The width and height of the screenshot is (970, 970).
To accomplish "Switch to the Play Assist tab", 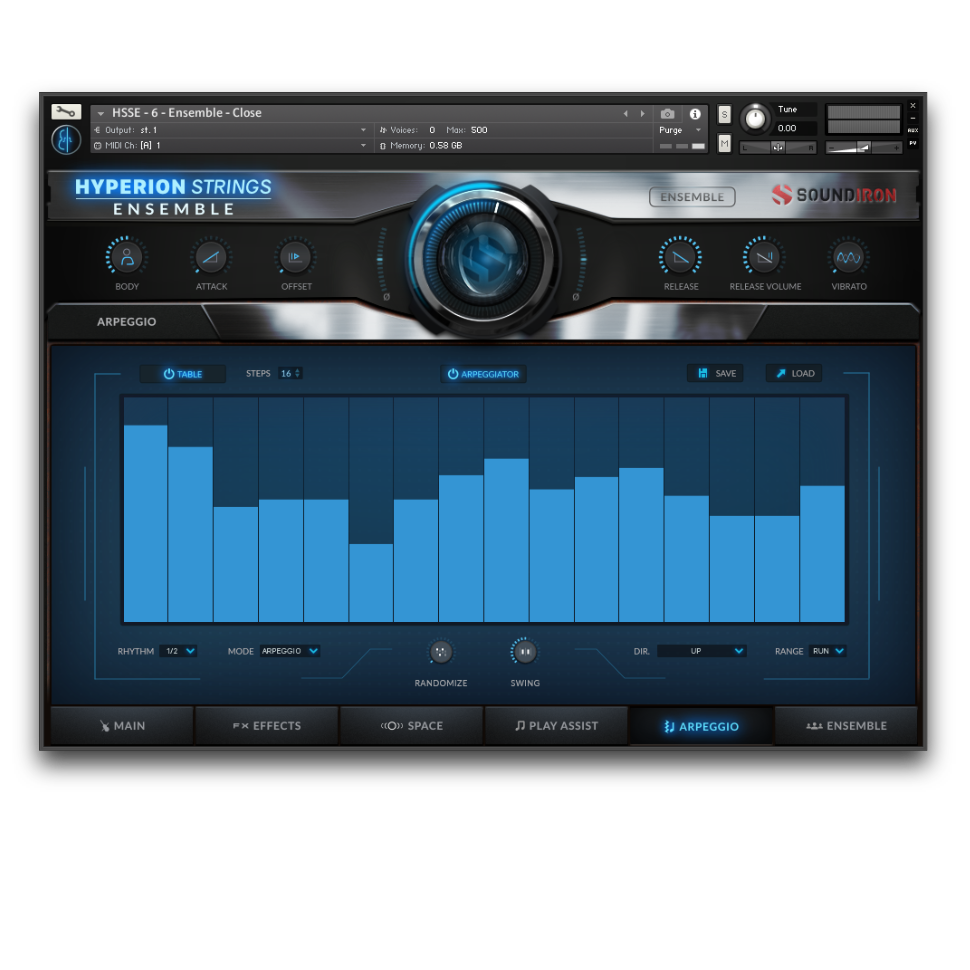I will tap(556, 726).
